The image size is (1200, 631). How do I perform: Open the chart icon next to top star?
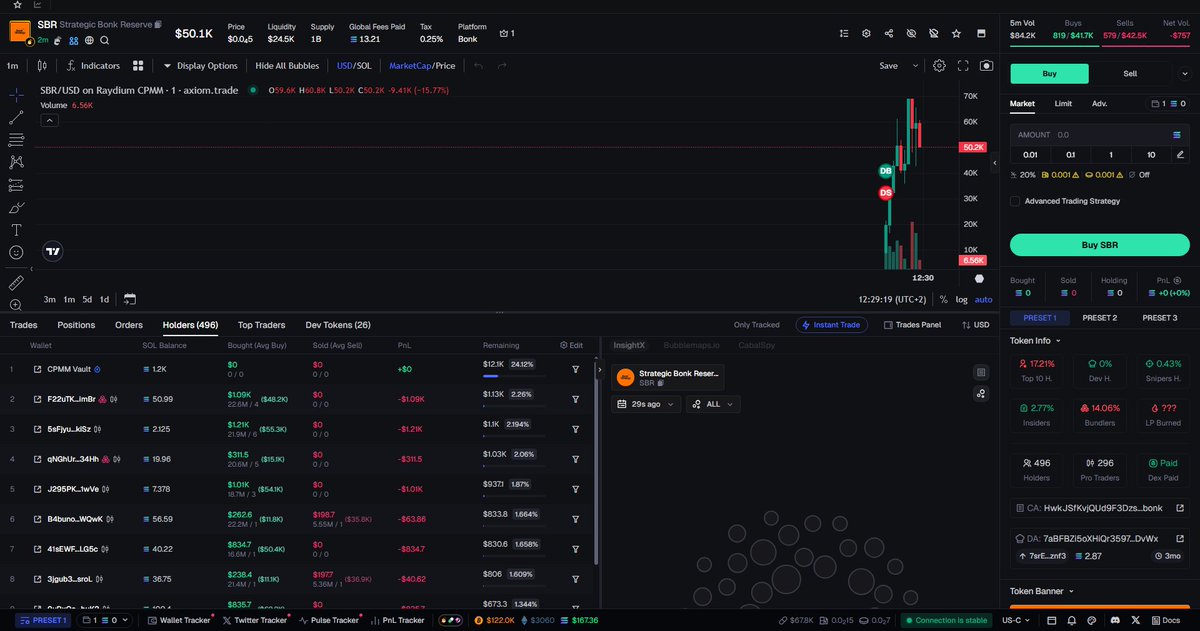tap(37, 5)
